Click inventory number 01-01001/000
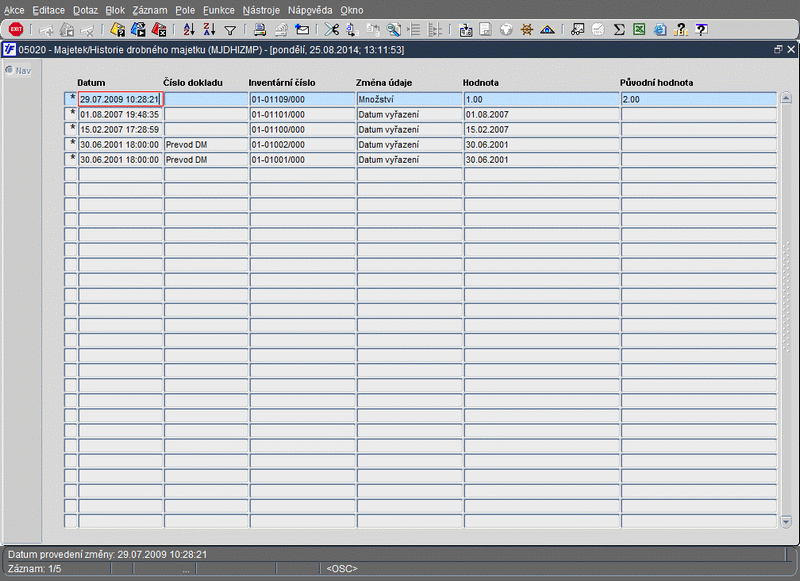Viewport: 800px width, 581px height. tap(302, 159)
